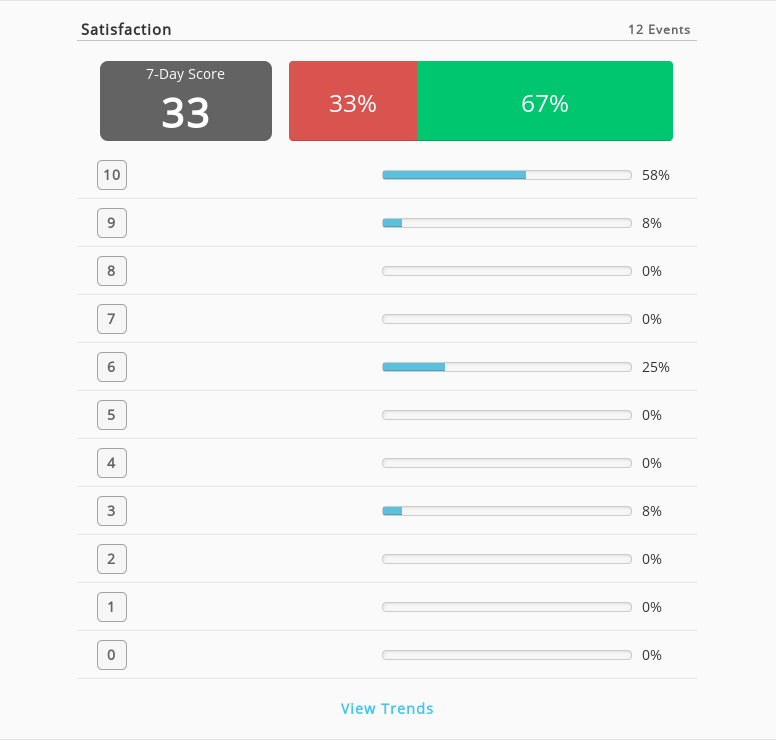776x740 pixels.
Task: Click the score 4 rating box
Action: [112, 463]
